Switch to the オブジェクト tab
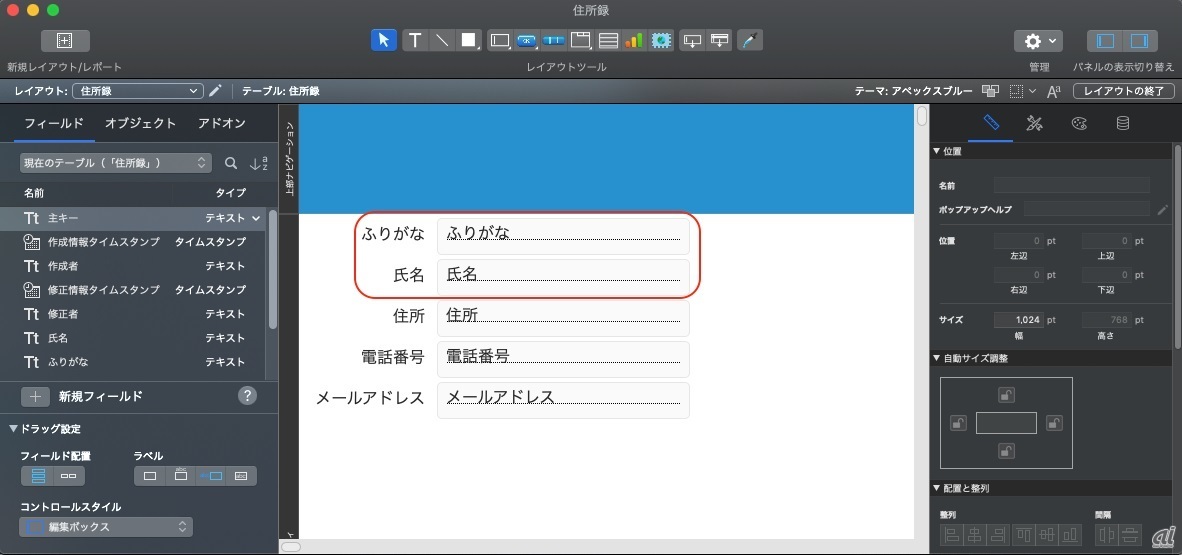The width and height of the screenshot is (1182, 555). 140,123
